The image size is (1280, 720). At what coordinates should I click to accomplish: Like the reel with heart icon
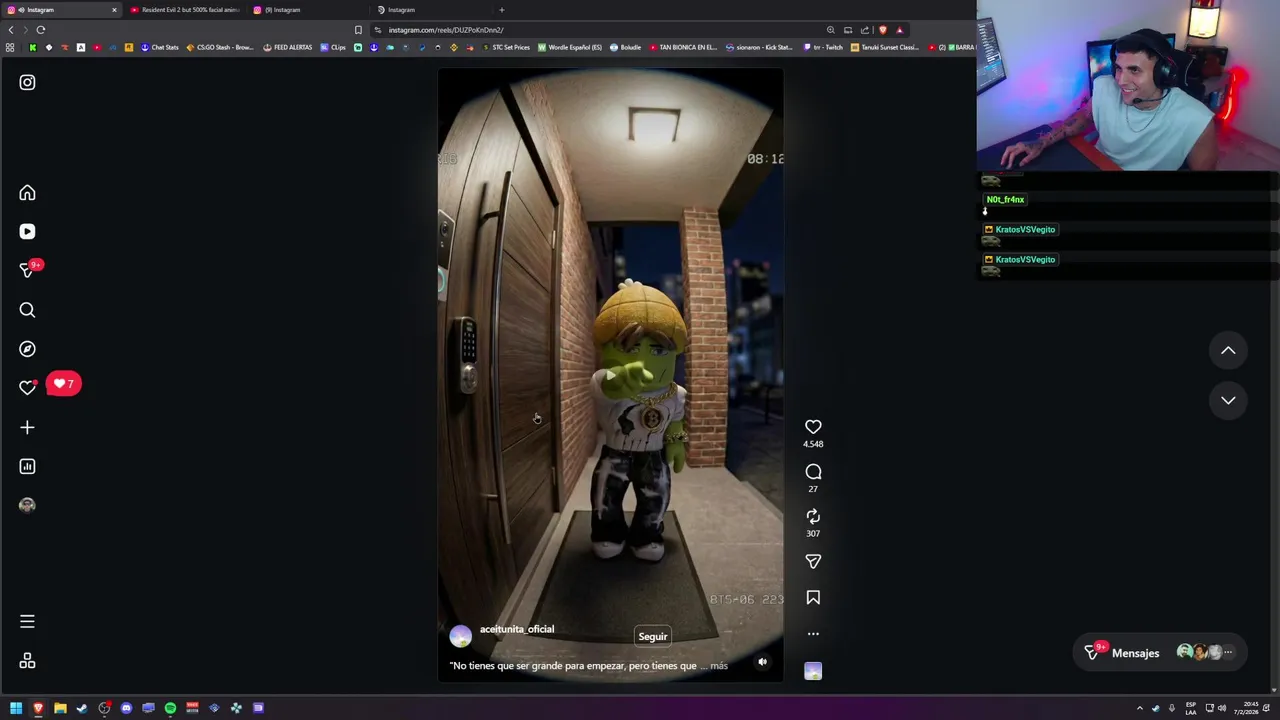[813, 427]
